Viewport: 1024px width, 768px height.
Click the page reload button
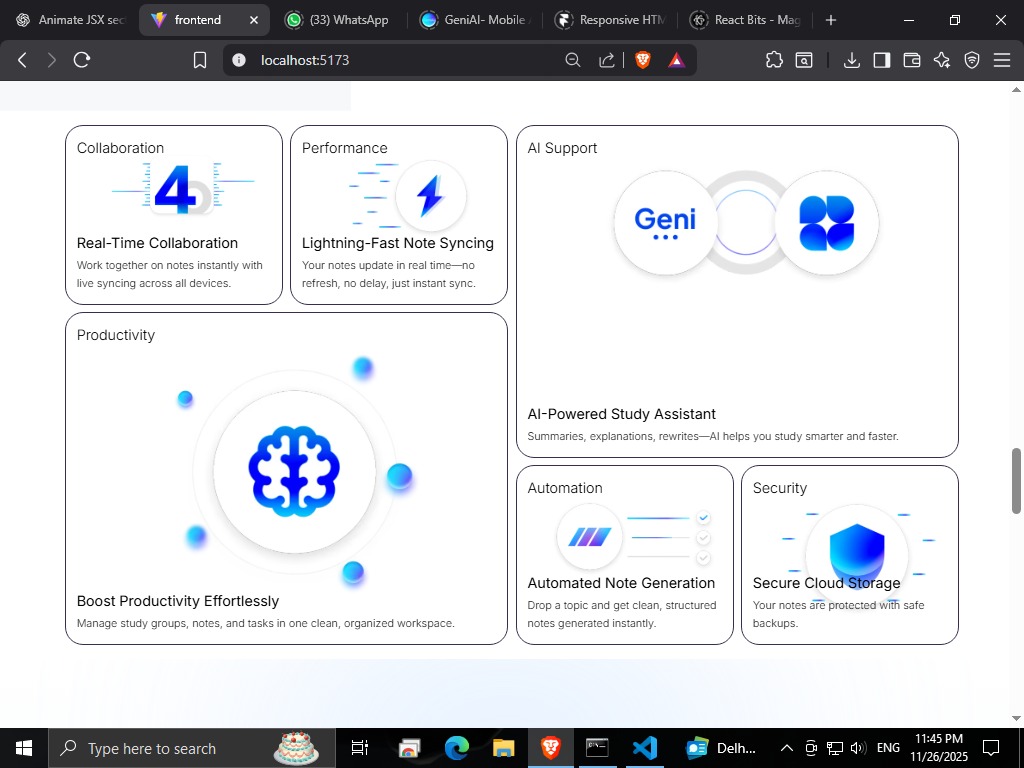pos(81,59)
